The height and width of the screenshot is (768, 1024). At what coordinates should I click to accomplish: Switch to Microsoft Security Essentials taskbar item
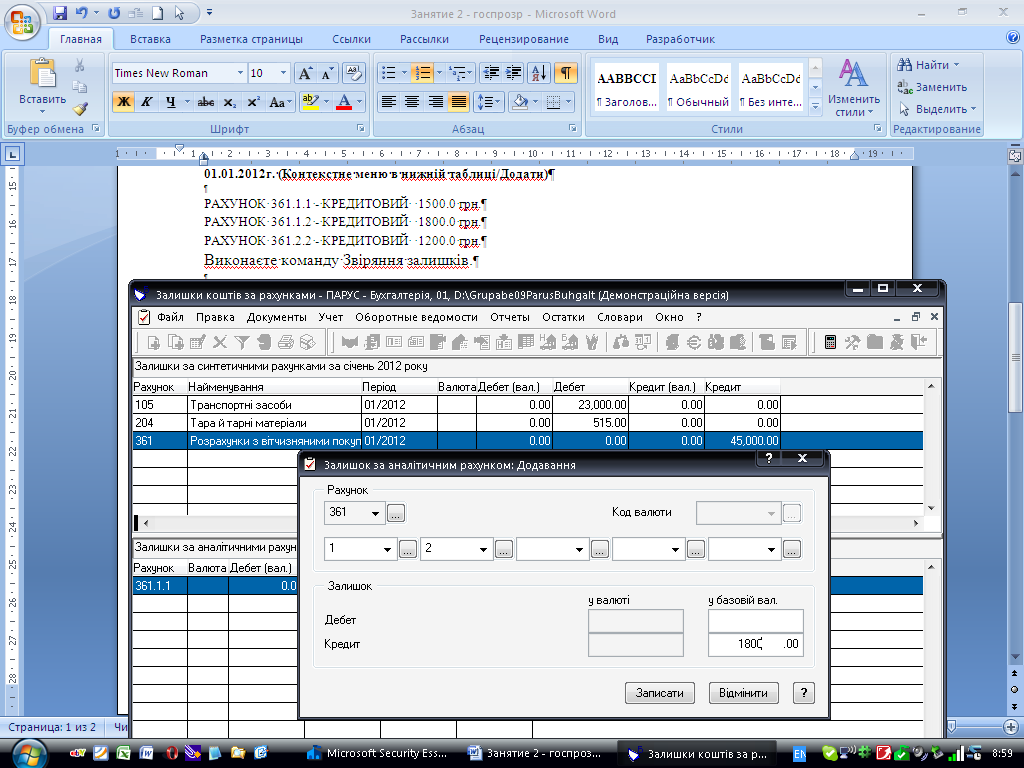point(377,754)
